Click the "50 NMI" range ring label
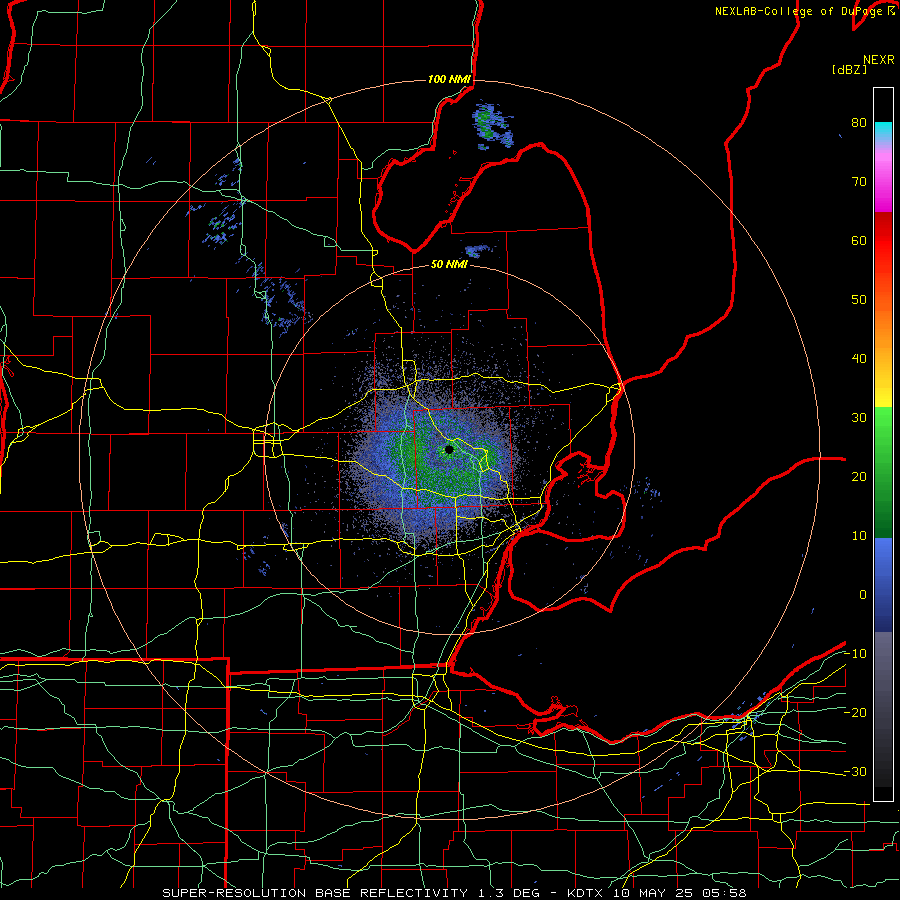This screenshot has width=900, height=900. click(x=449, y=264)
